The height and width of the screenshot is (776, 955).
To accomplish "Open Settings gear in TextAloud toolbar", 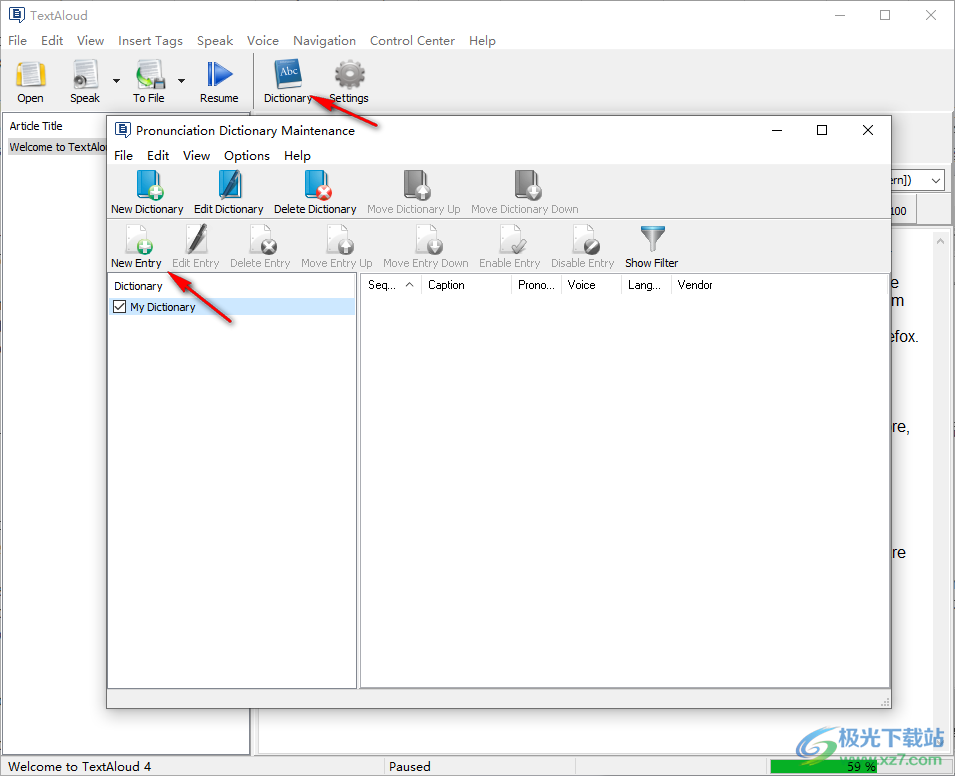I will tap(350, 74).
